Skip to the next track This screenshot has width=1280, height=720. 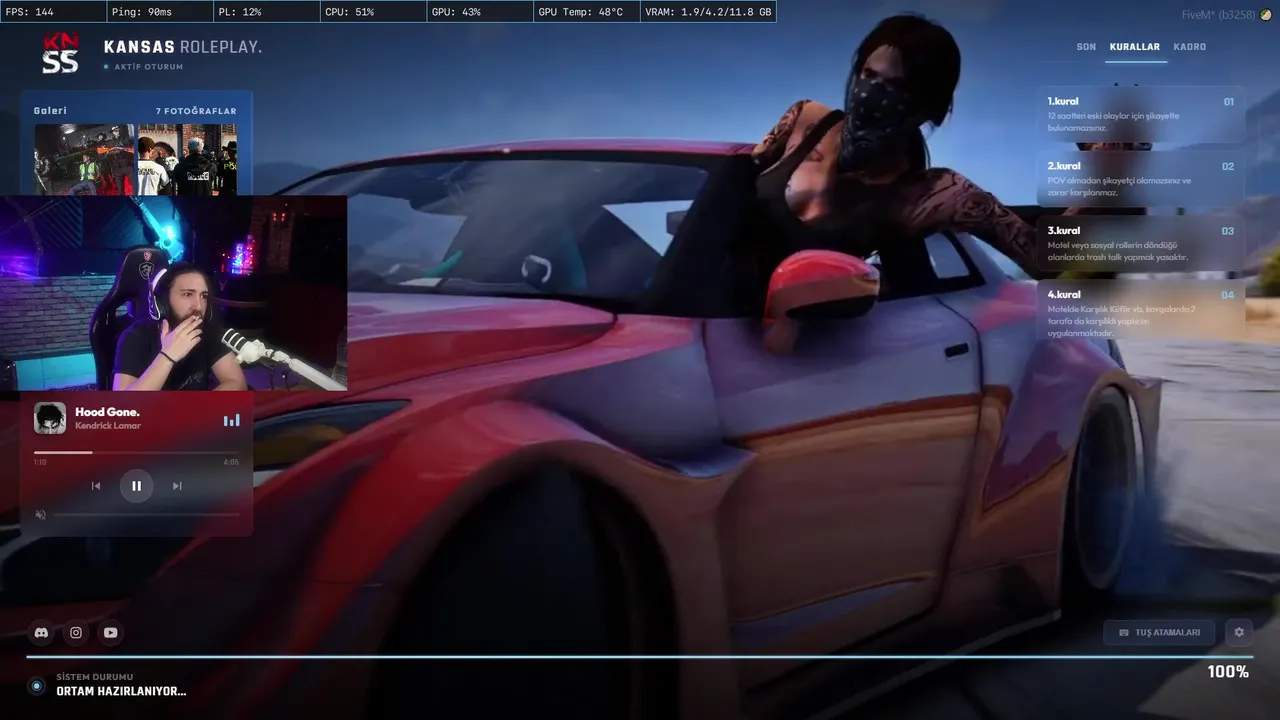tap(177, 486)
